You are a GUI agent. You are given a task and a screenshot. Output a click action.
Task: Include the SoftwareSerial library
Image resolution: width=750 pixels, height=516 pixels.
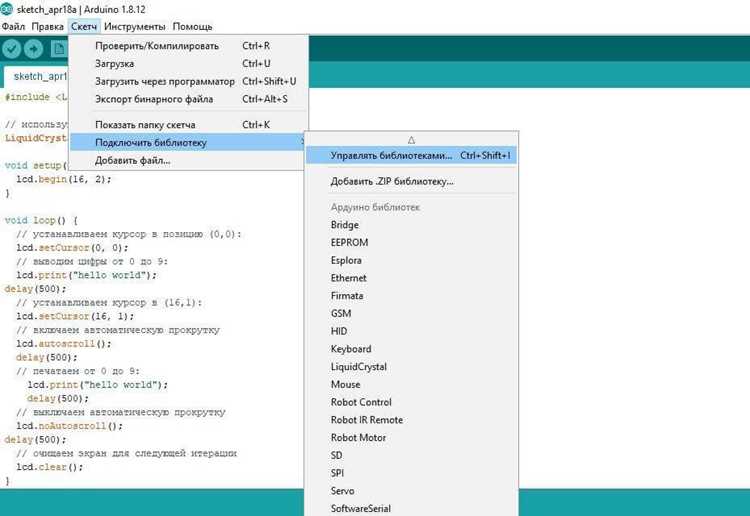(411, 508)
